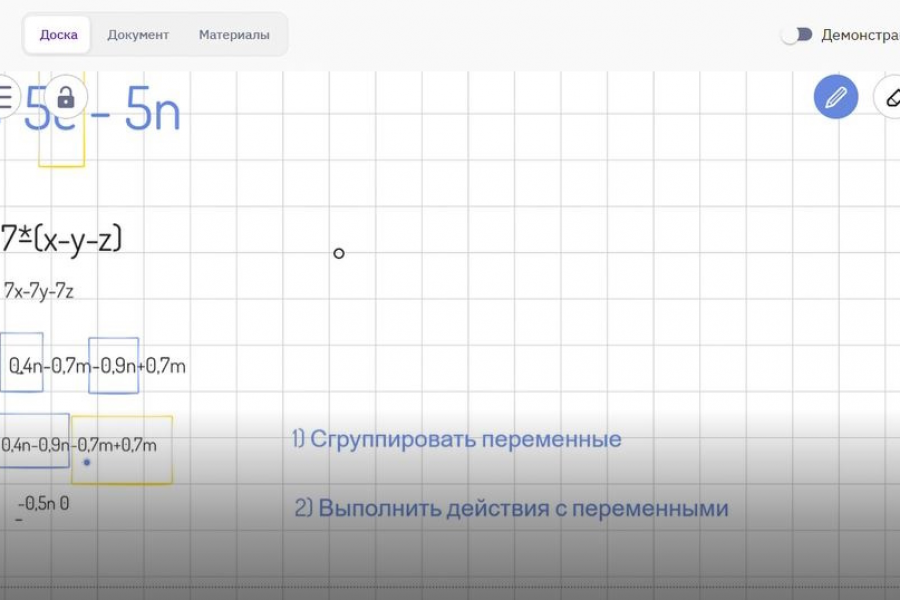The height and width of the screenshot is (600, 900).
Task: Click the large blue text 5n
Action: (x=153, y=110)
